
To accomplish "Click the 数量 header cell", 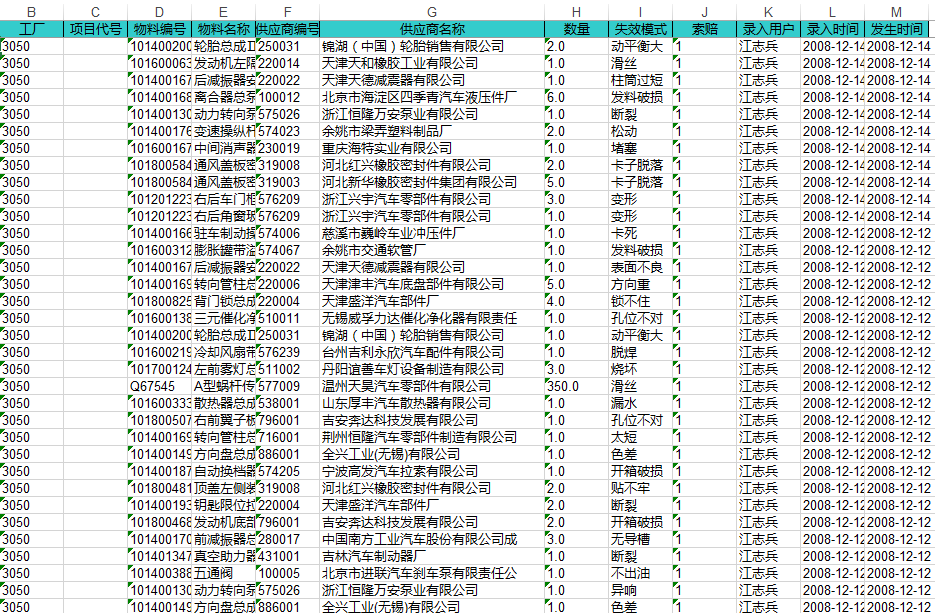I will point(576,29).
